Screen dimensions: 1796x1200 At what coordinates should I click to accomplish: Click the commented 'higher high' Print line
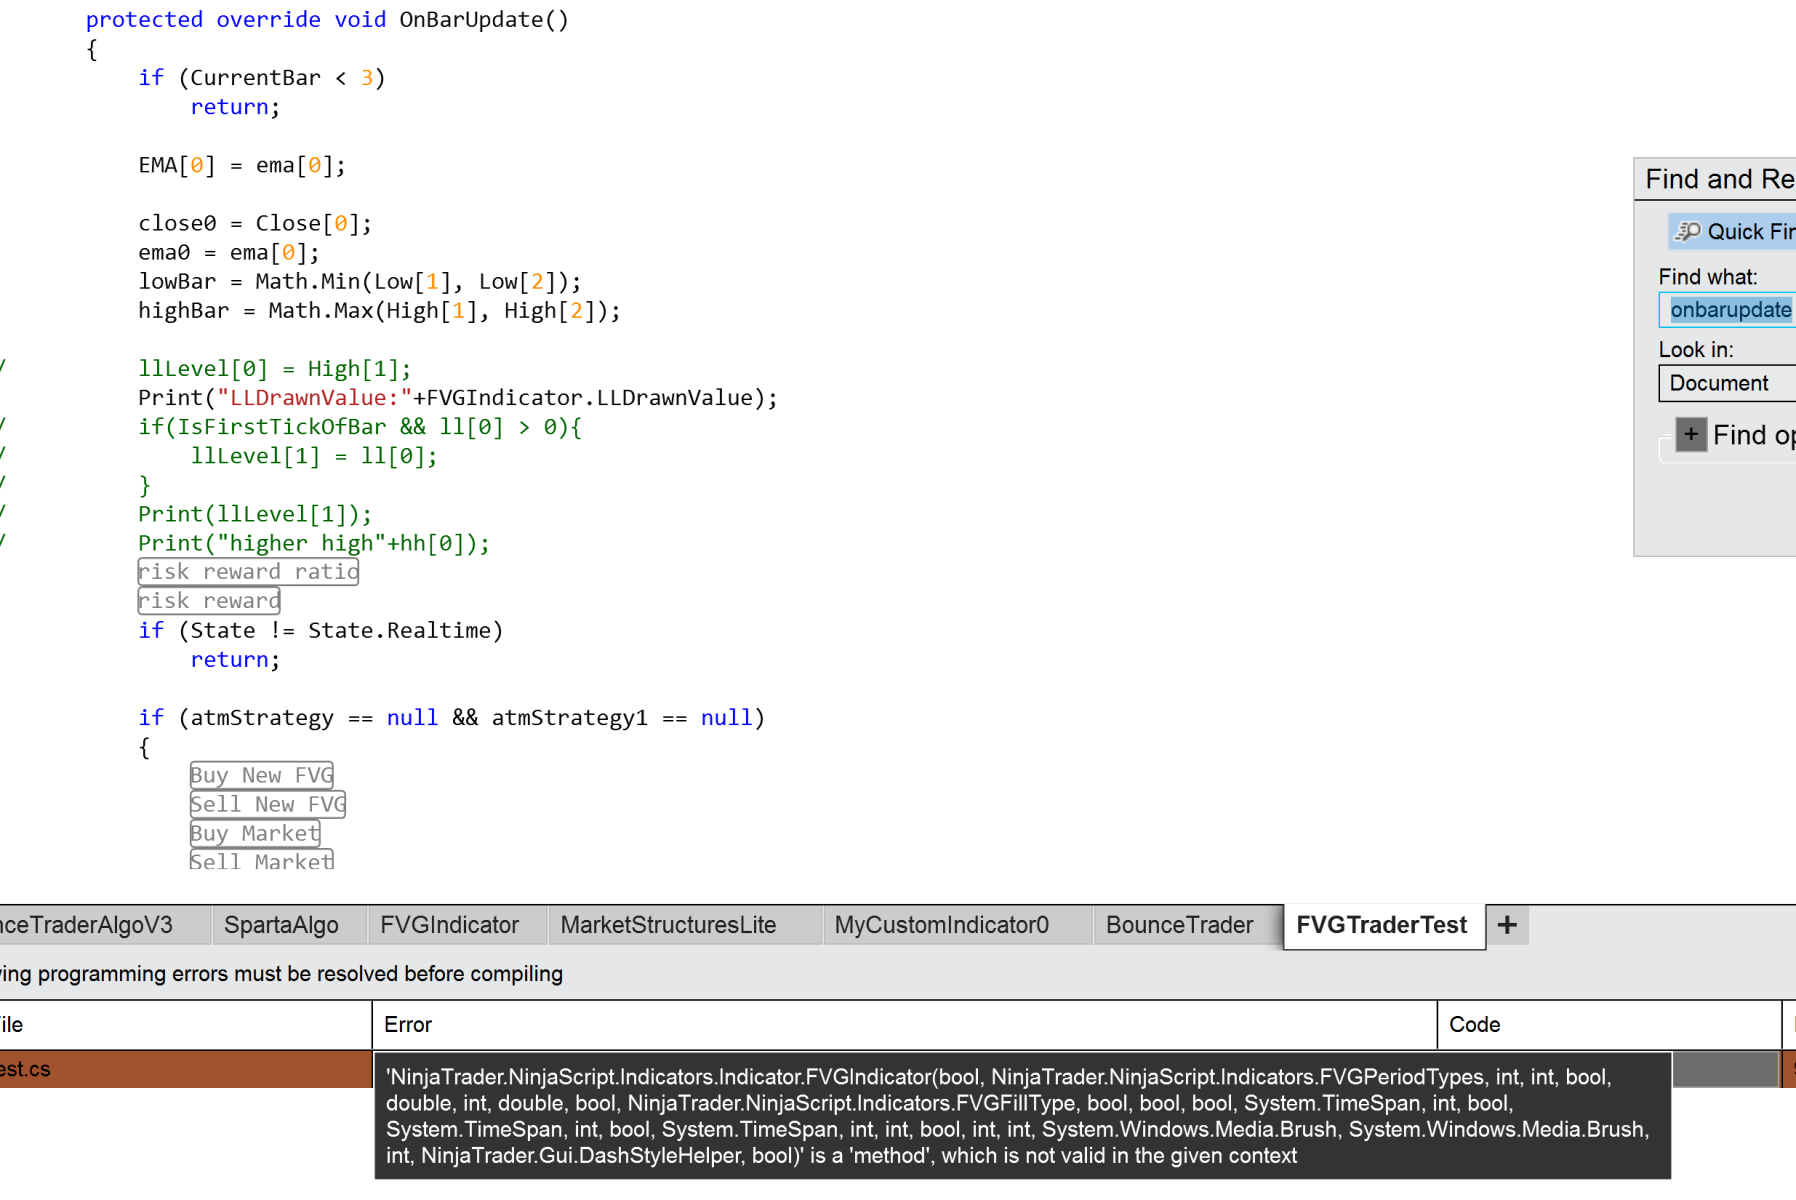[314, 543]
